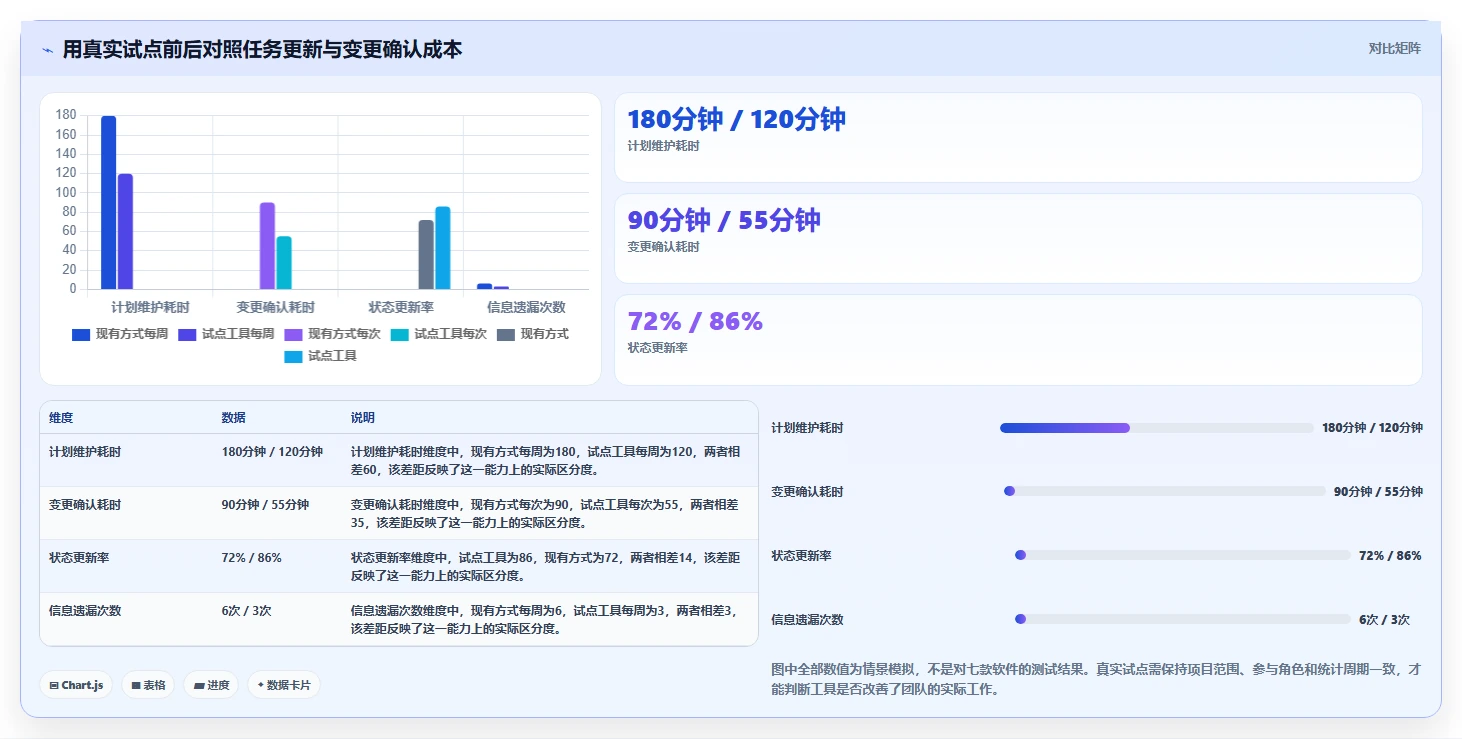The width and height of the screenshot is (1462, 739).
Task: Click the 变更确认耗时 progress bar
Action: 1165,491
